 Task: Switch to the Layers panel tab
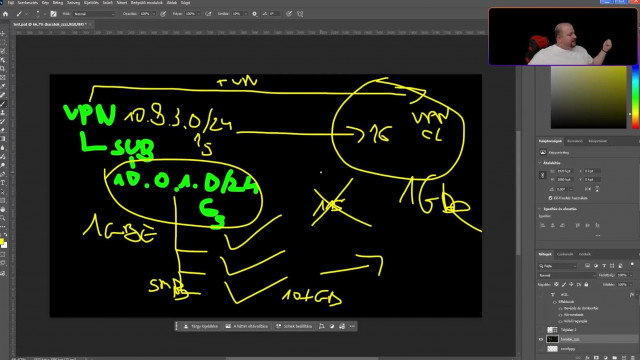pos(545,254)
